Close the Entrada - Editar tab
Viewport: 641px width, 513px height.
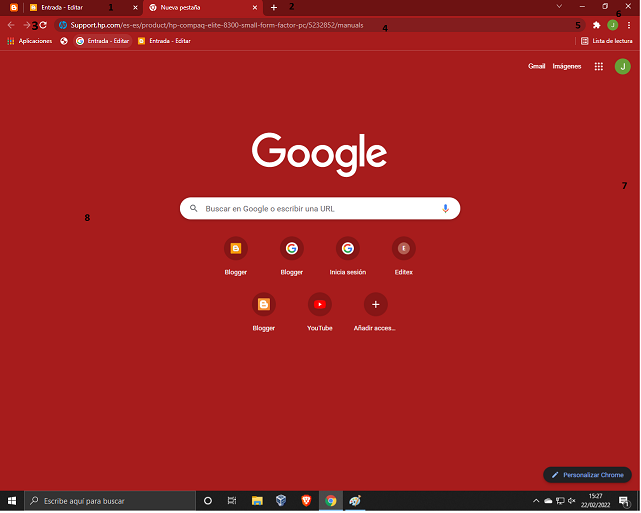[135, 7]
